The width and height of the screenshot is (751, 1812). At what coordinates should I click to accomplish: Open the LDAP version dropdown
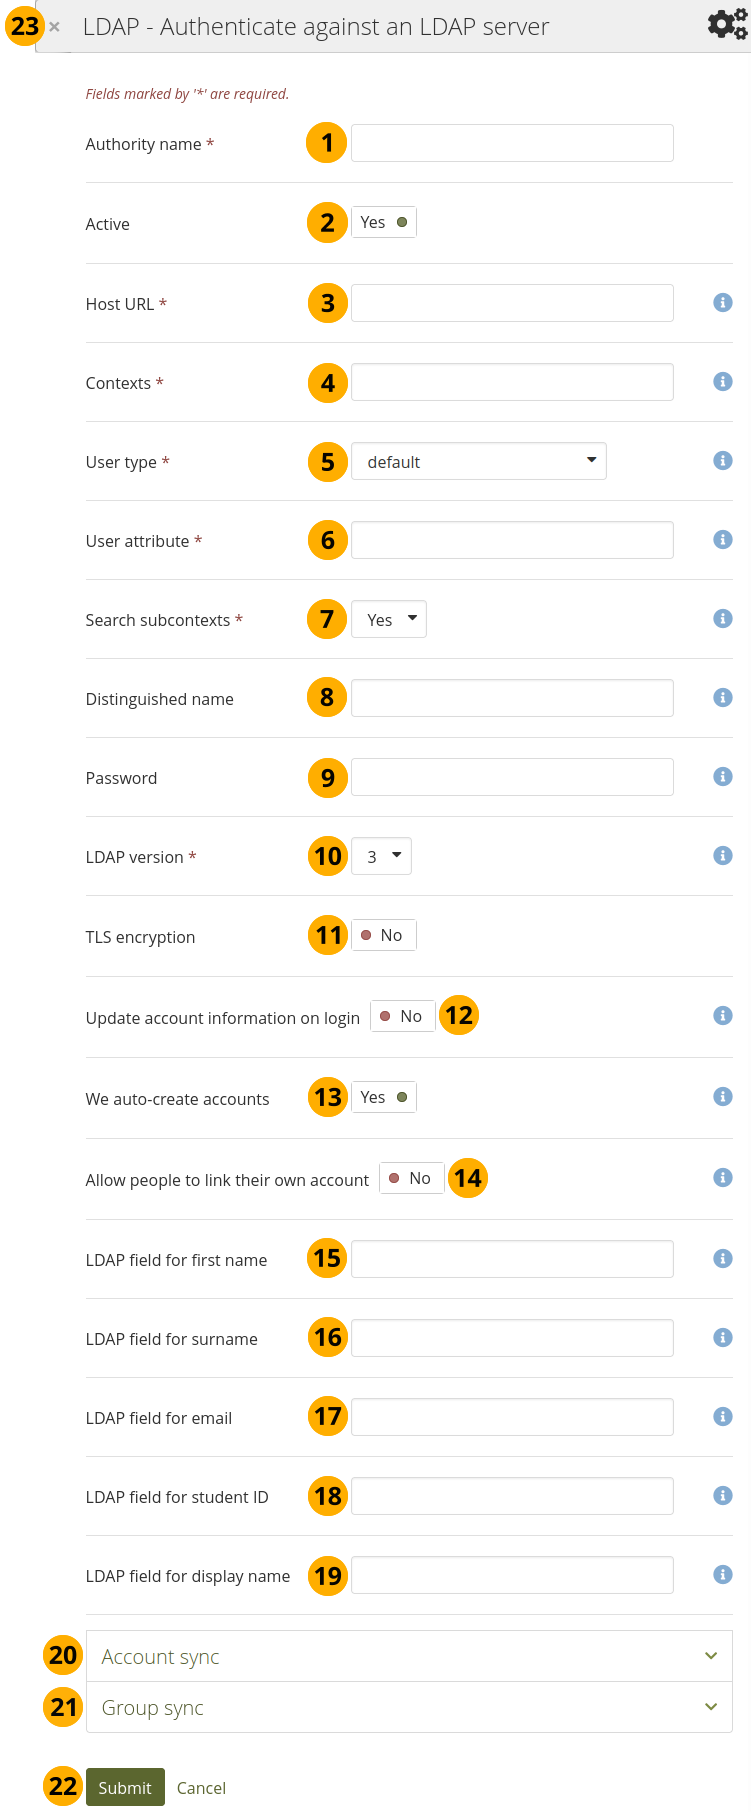point(381,856)
